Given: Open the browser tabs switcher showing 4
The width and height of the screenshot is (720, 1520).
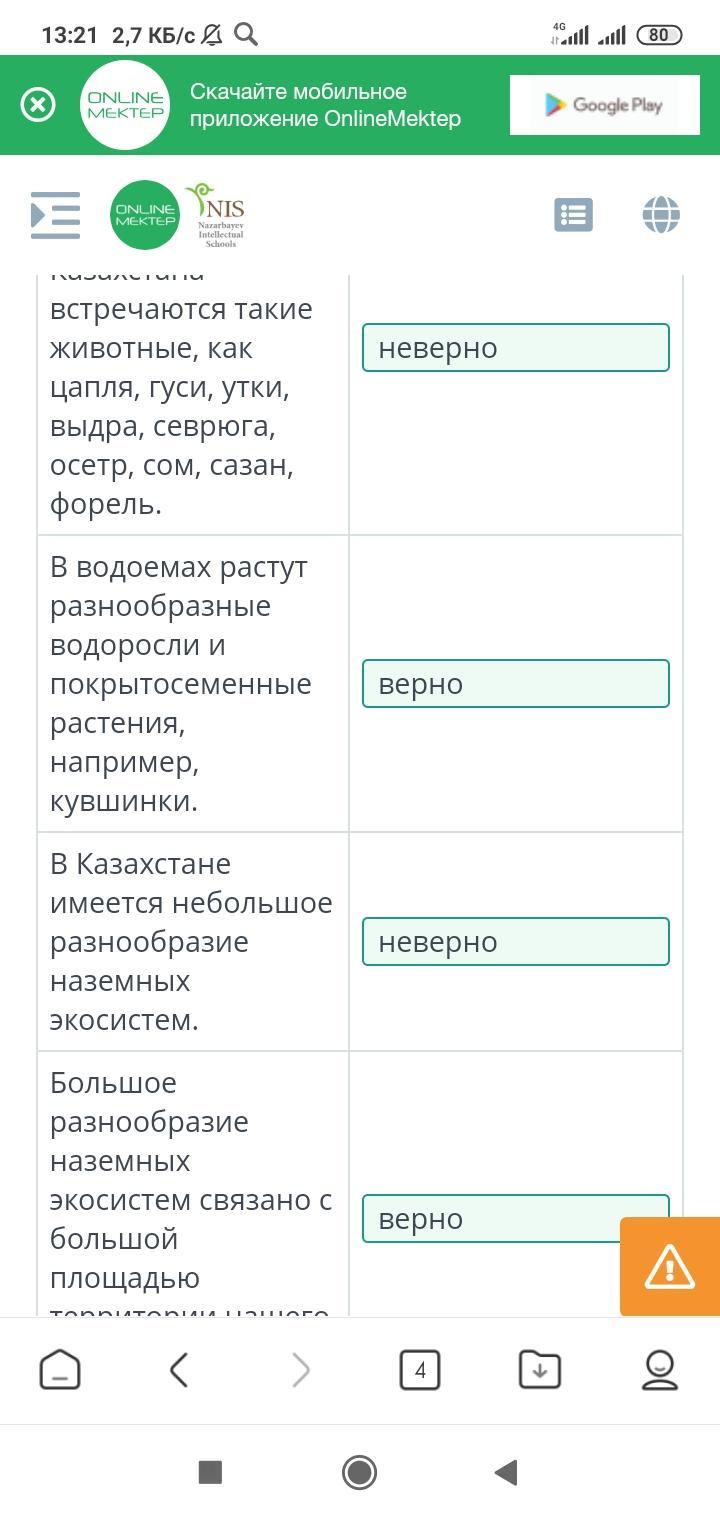Looking at the screenshot, I should coord(420,1370).
